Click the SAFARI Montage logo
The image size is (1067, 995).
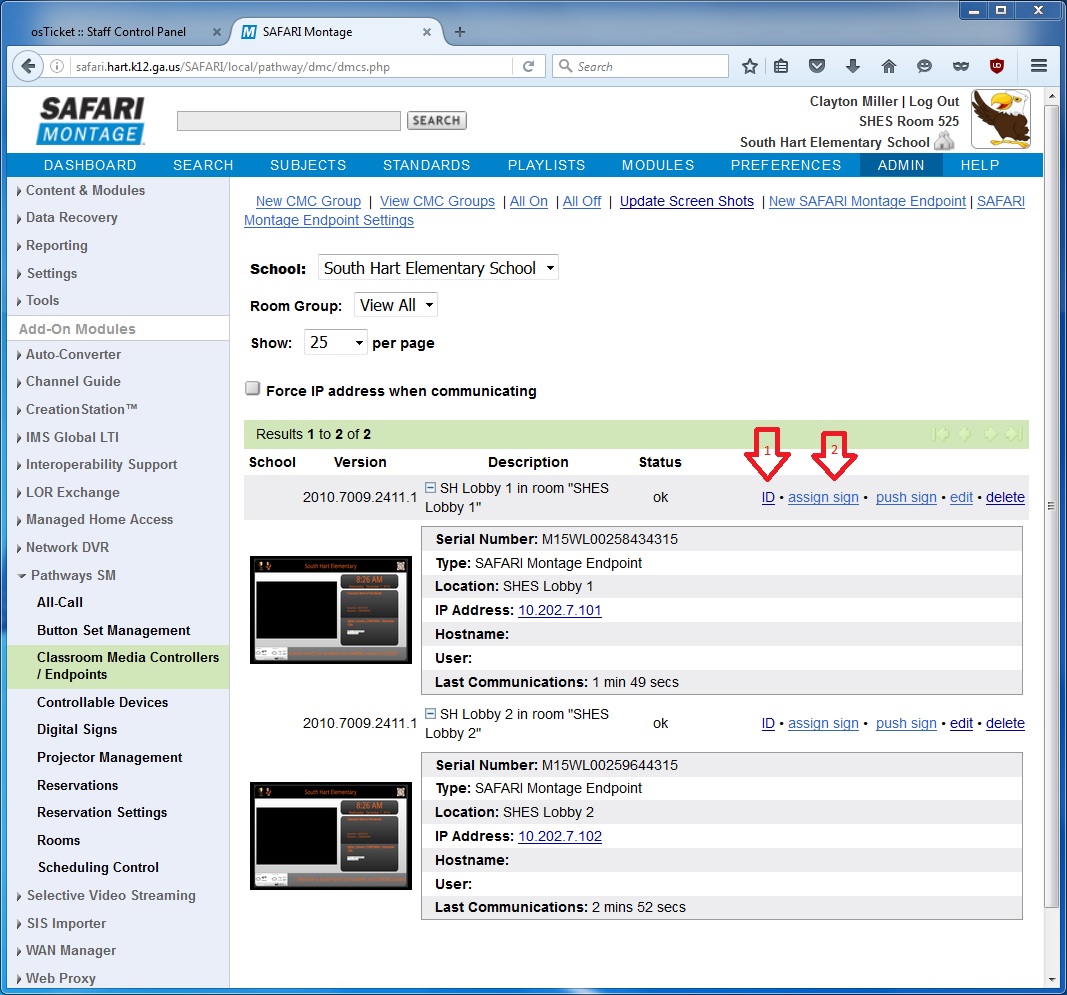[91, 121]
